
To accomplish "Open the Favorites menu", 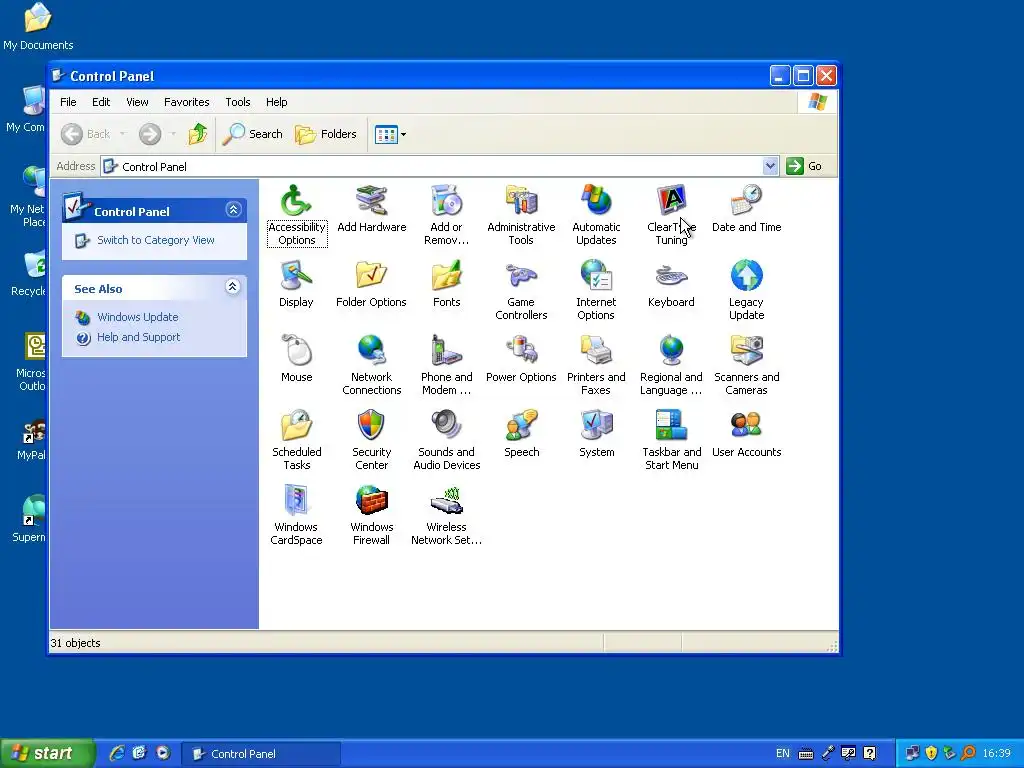I will 187,102.
